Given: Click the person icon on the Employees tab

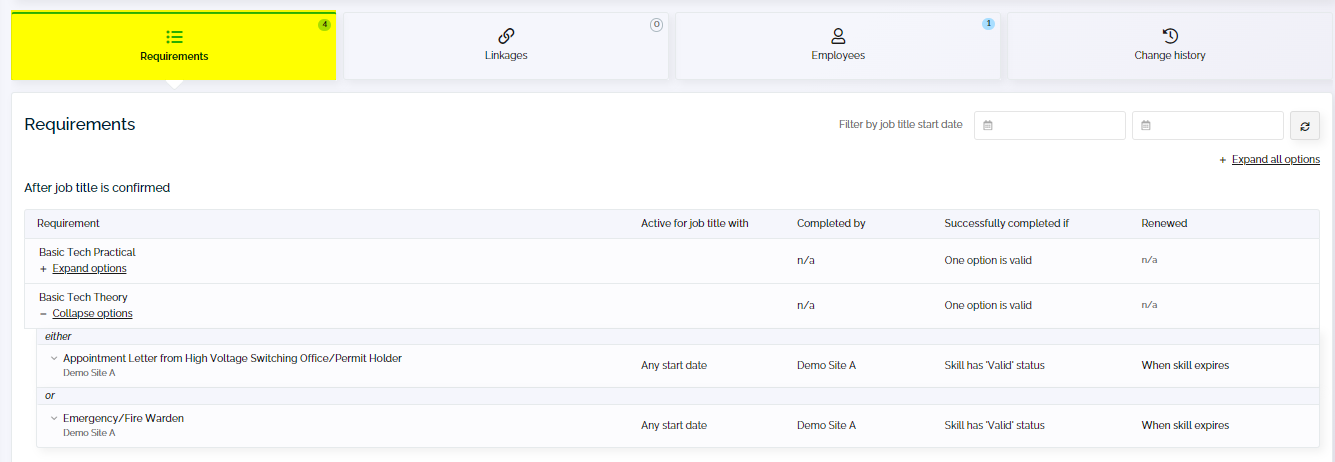Looking at the screenshot, I should coord(838,36).
